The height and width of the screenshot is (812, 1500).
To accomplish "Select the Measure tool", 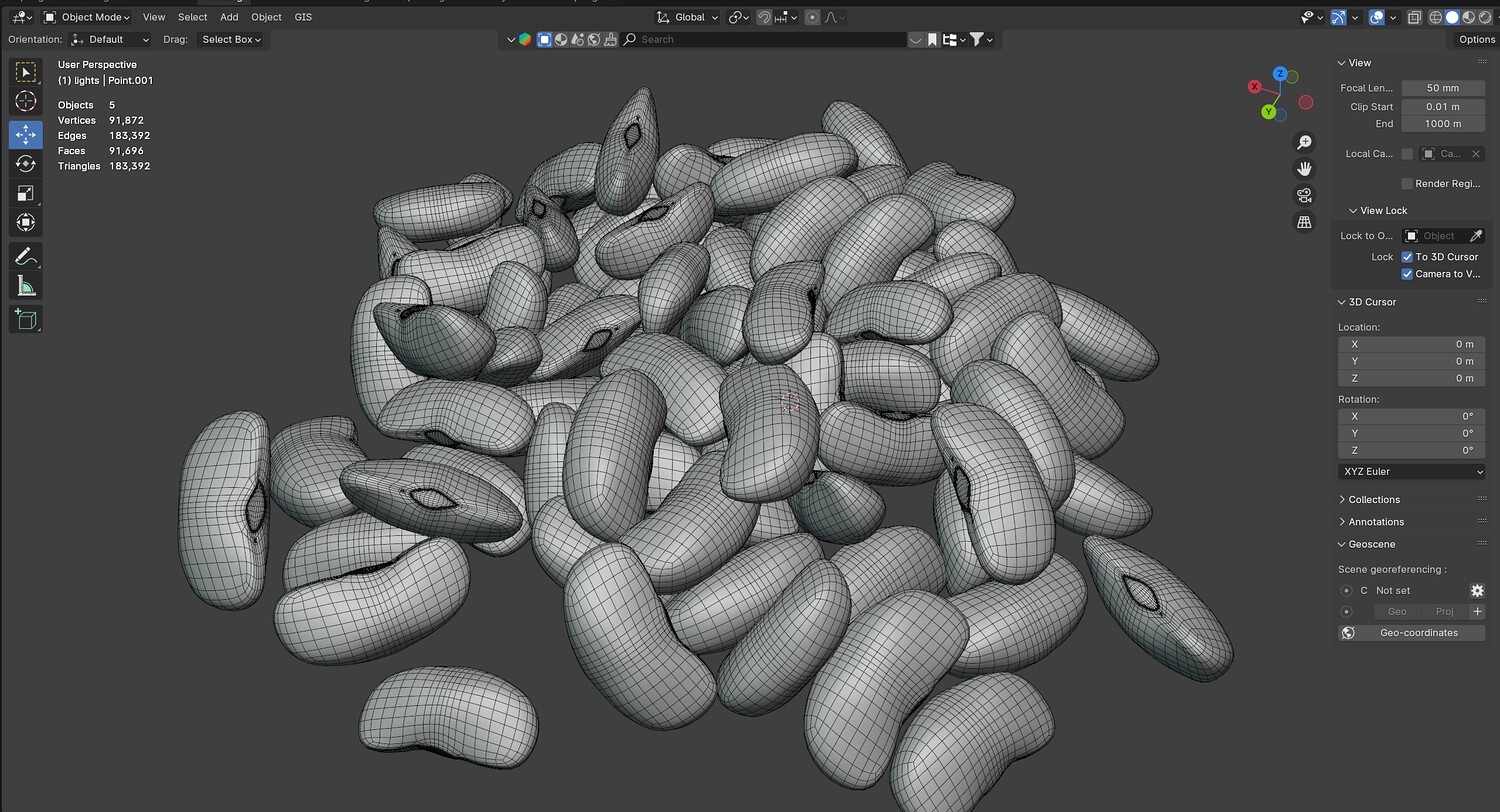I will click(x=26, y=286).
